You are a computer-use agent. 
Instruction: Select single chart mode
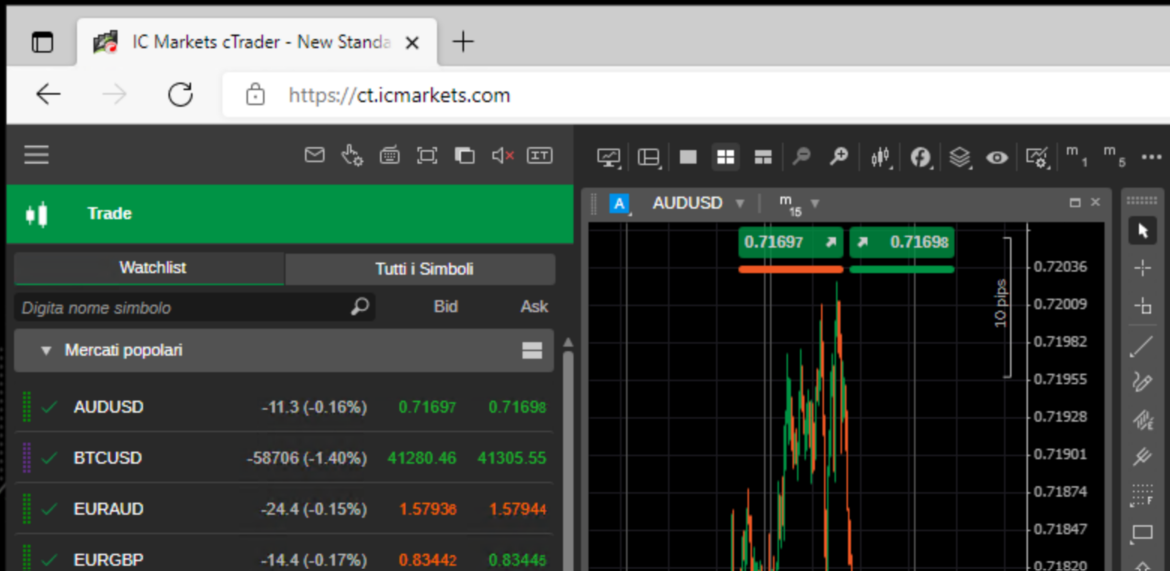point(688,157)
